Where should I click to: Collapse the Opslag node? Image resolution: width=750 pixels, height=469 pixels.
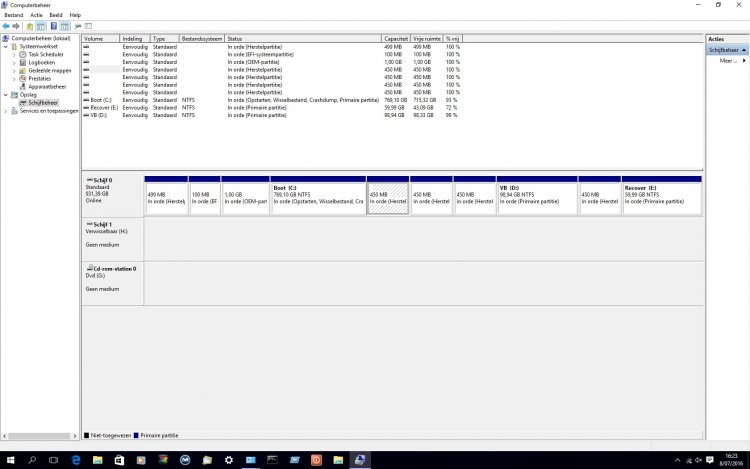pos(6,95)
